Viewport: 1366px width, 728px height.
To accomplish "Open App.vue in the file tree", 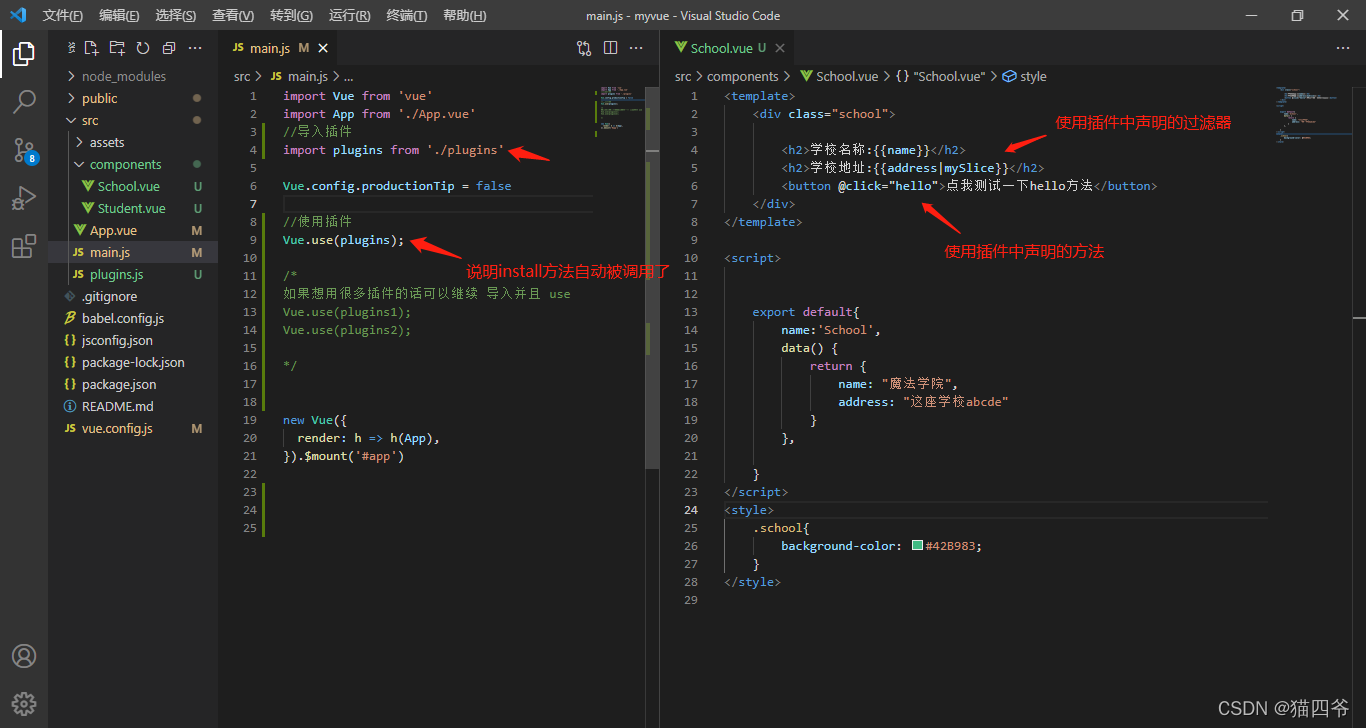I will pos(112,230).
